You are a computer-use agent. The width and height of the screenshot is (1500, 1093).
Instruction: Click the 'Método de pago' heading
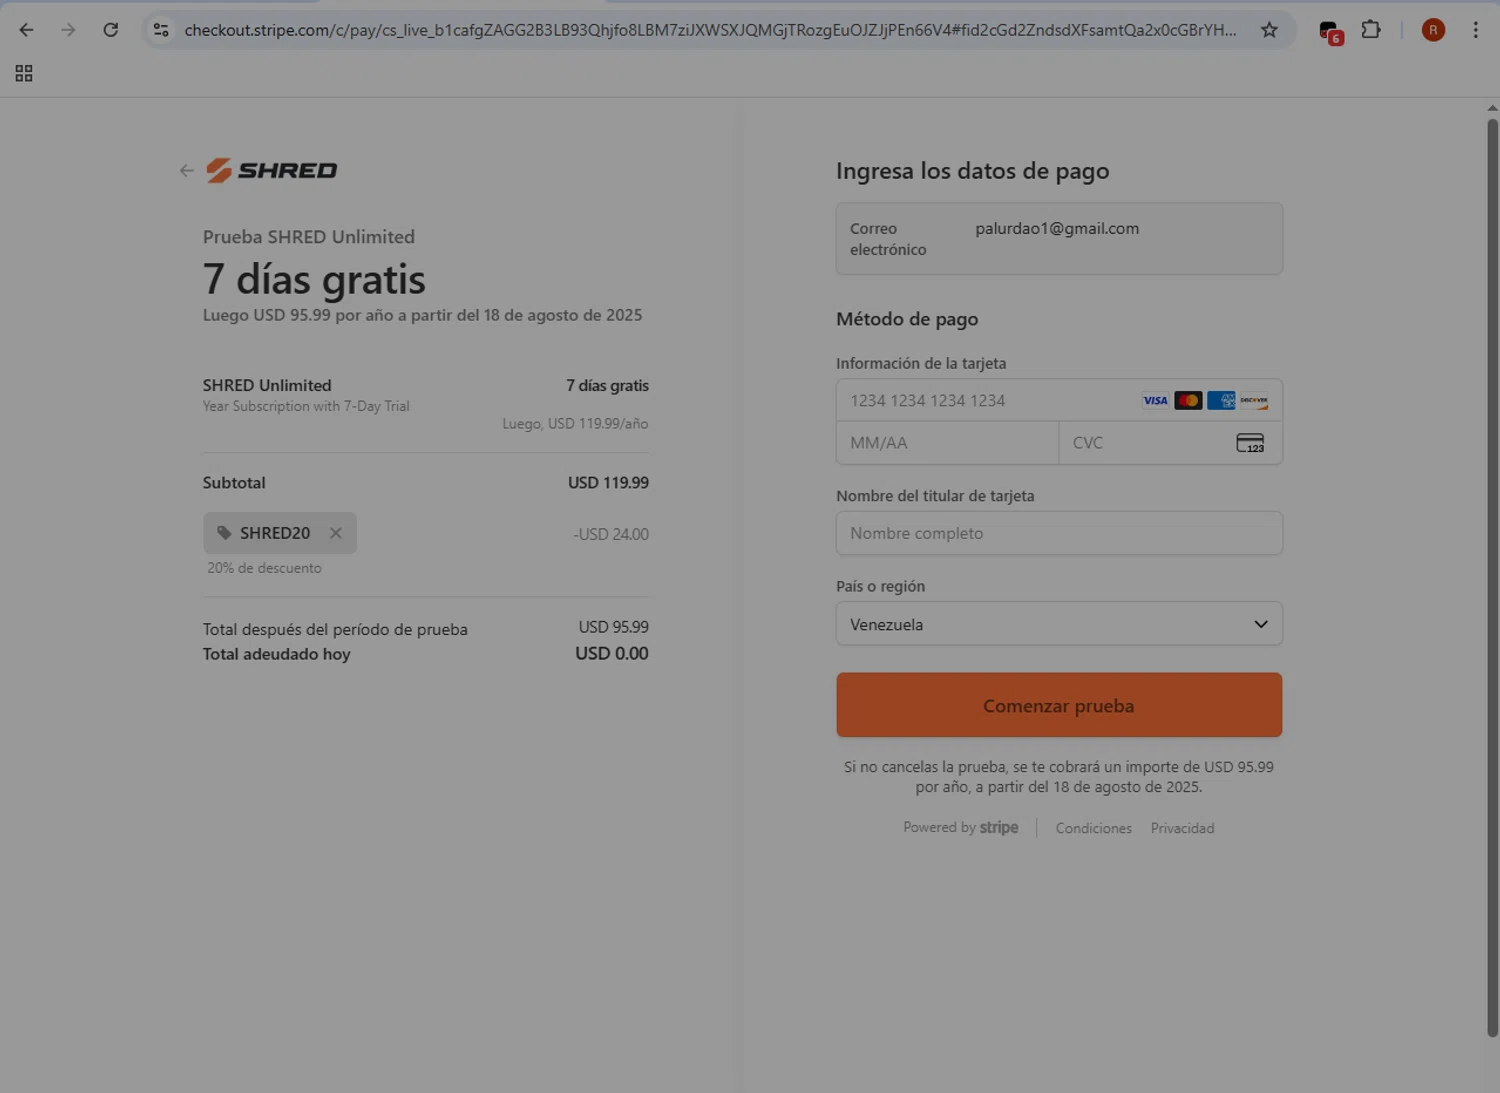[x=907, y=319]
